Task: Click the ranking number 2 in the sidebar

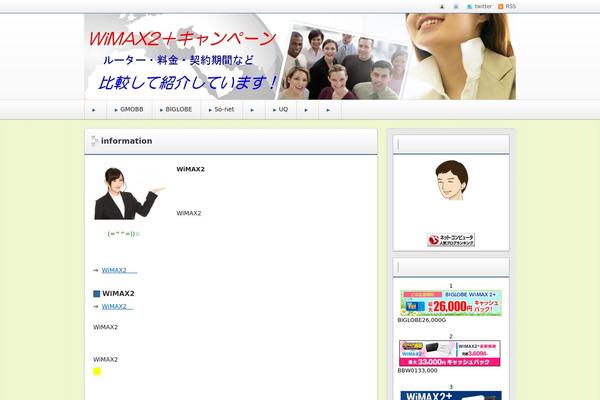Action: 451,336
